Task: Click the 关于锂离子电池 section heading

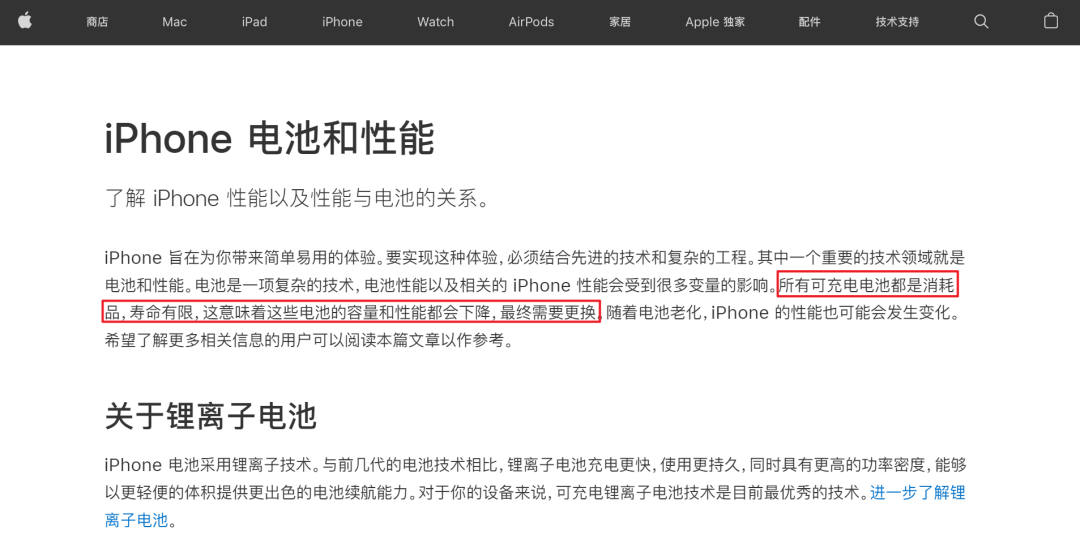Action: [211, 416]
